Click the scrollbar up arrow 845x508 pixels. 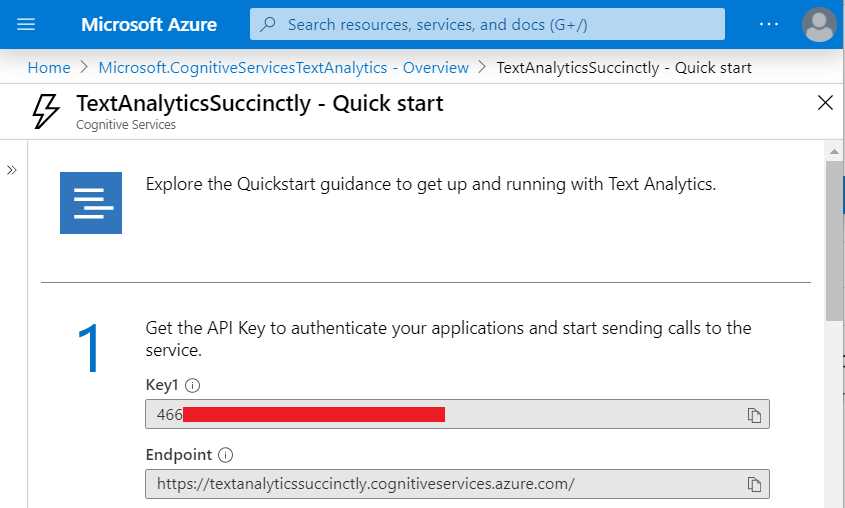[x=834, y=152]
